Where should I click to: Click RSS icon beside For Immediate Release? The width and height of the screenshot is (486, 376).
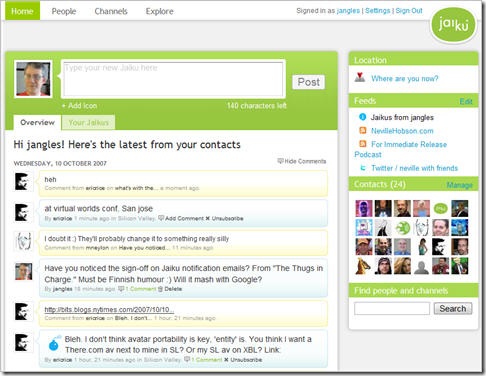[x=363, y=144]
